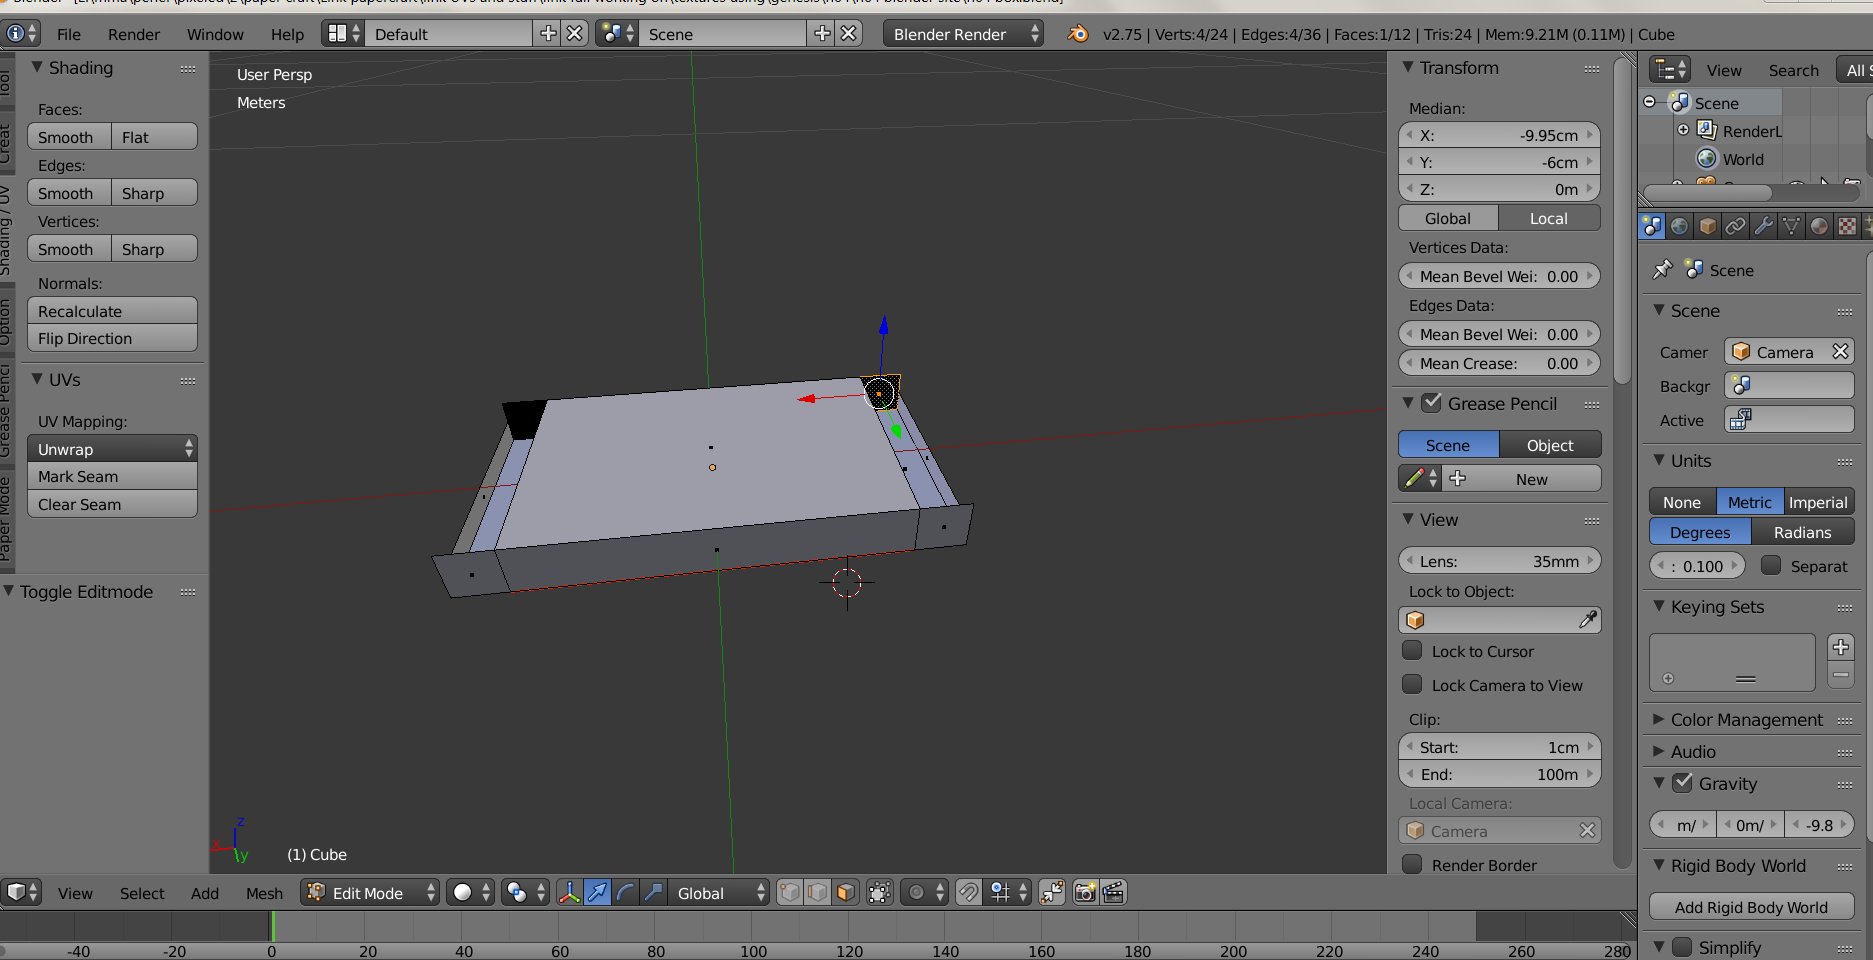This screenshot has height=960, width=1873.
Task: Click the Mark Seam button
Action: [x=112, y=476]
